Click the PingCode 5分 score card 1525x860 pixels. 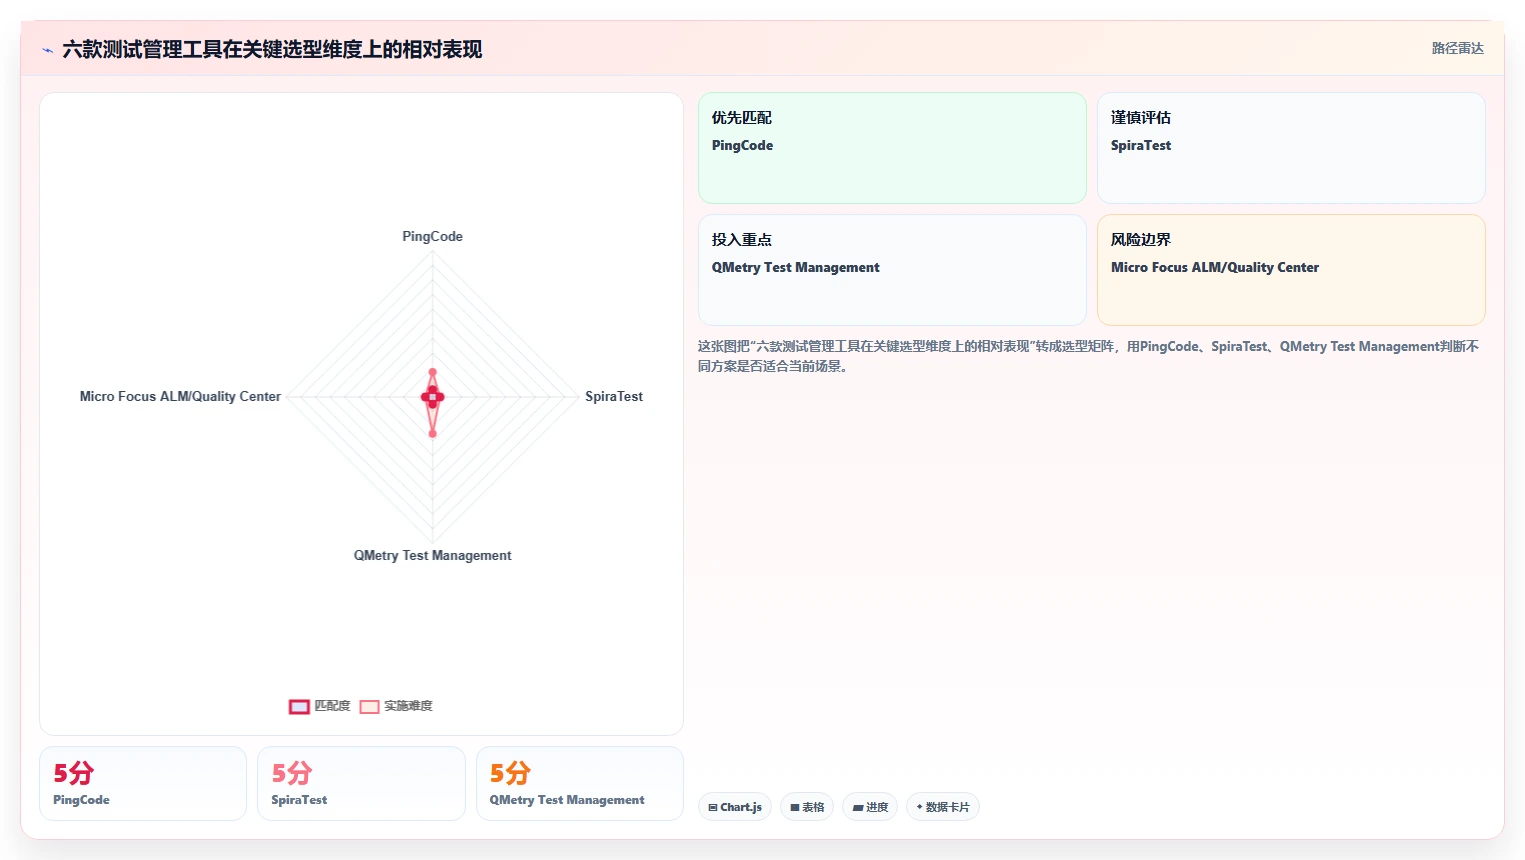pos(143,784)
